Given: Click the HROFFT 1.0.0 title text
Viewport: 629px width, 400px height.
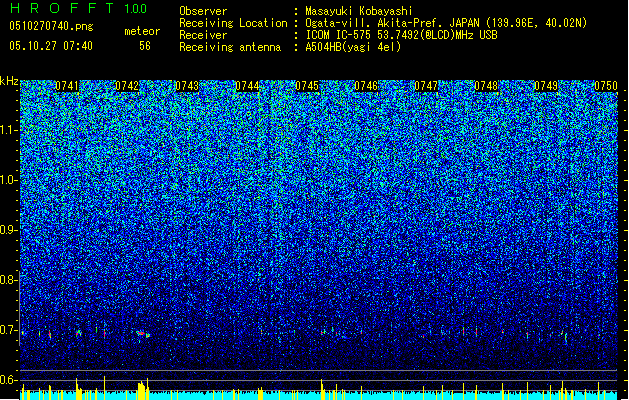Looking at the screenshot, I should coord(78,8).
